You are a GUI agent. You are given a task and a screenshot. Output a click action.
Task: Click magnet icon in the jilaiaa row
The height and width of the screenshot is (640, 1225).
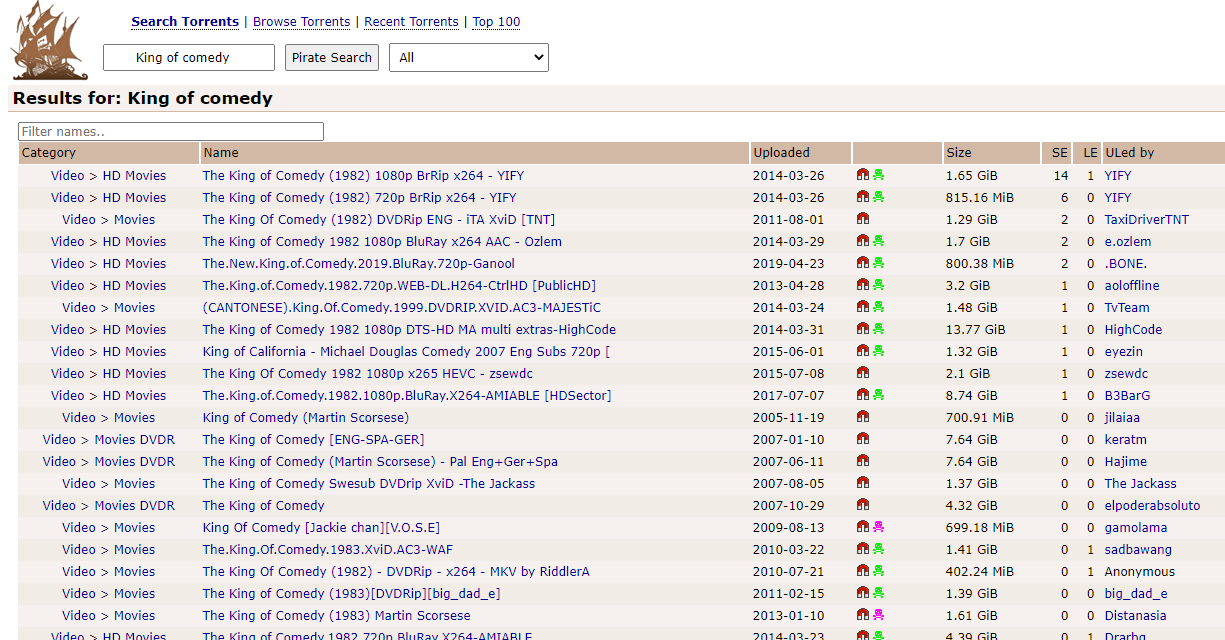click(x=863, y=417)
